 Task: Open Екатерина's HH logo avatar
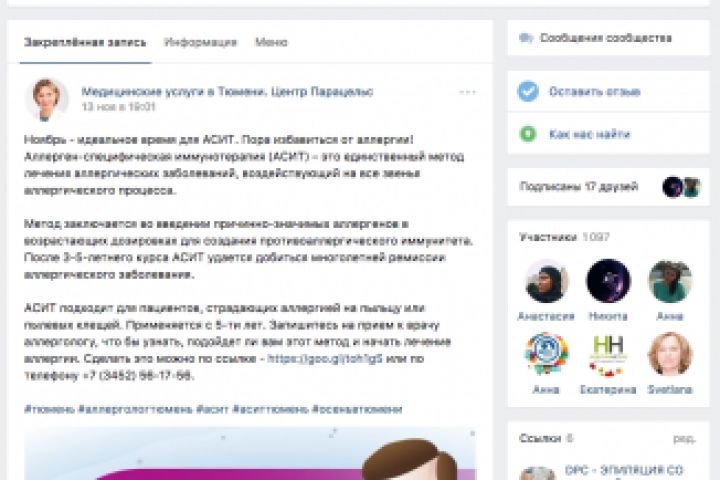[x=608, y=355]
